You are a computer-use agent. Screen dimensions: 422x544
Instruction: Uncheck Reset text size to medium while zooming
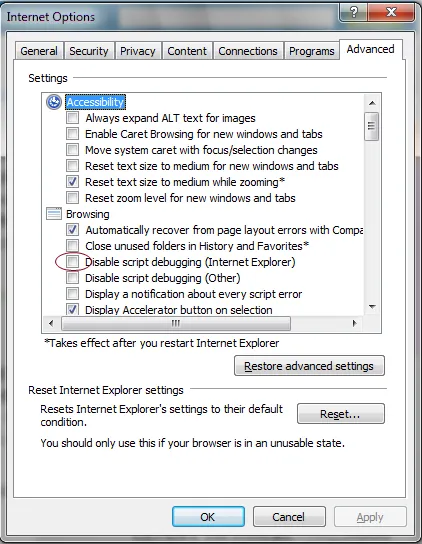click(x=73, y=182)
